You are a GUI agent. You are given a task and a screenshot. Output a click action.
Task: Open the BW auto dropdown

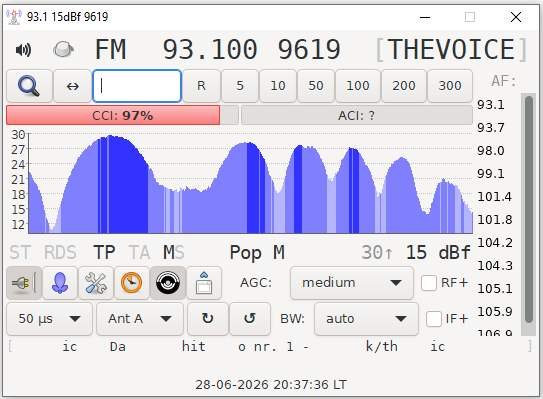click(366, 319)
